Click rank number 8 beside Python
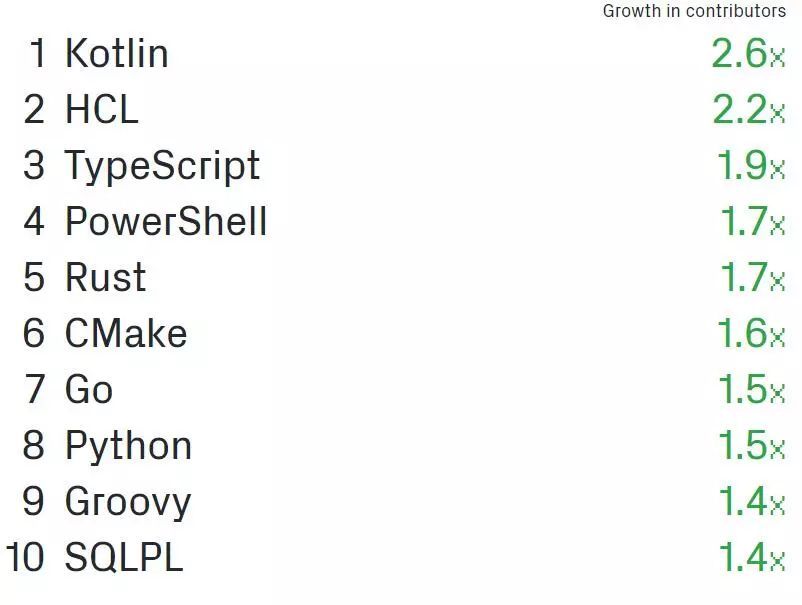The width and height of the screenshot is (802, 605). tap(35, 445)
